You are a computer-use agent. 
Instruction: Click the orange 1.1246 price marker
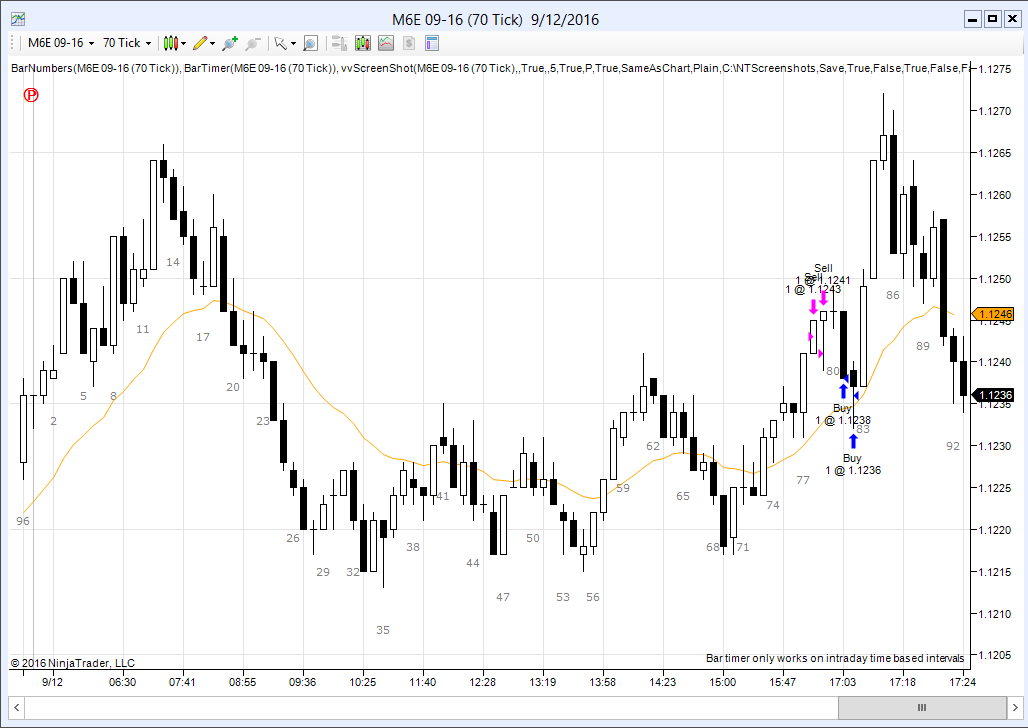pyautogui.click(x=993, y=315)
